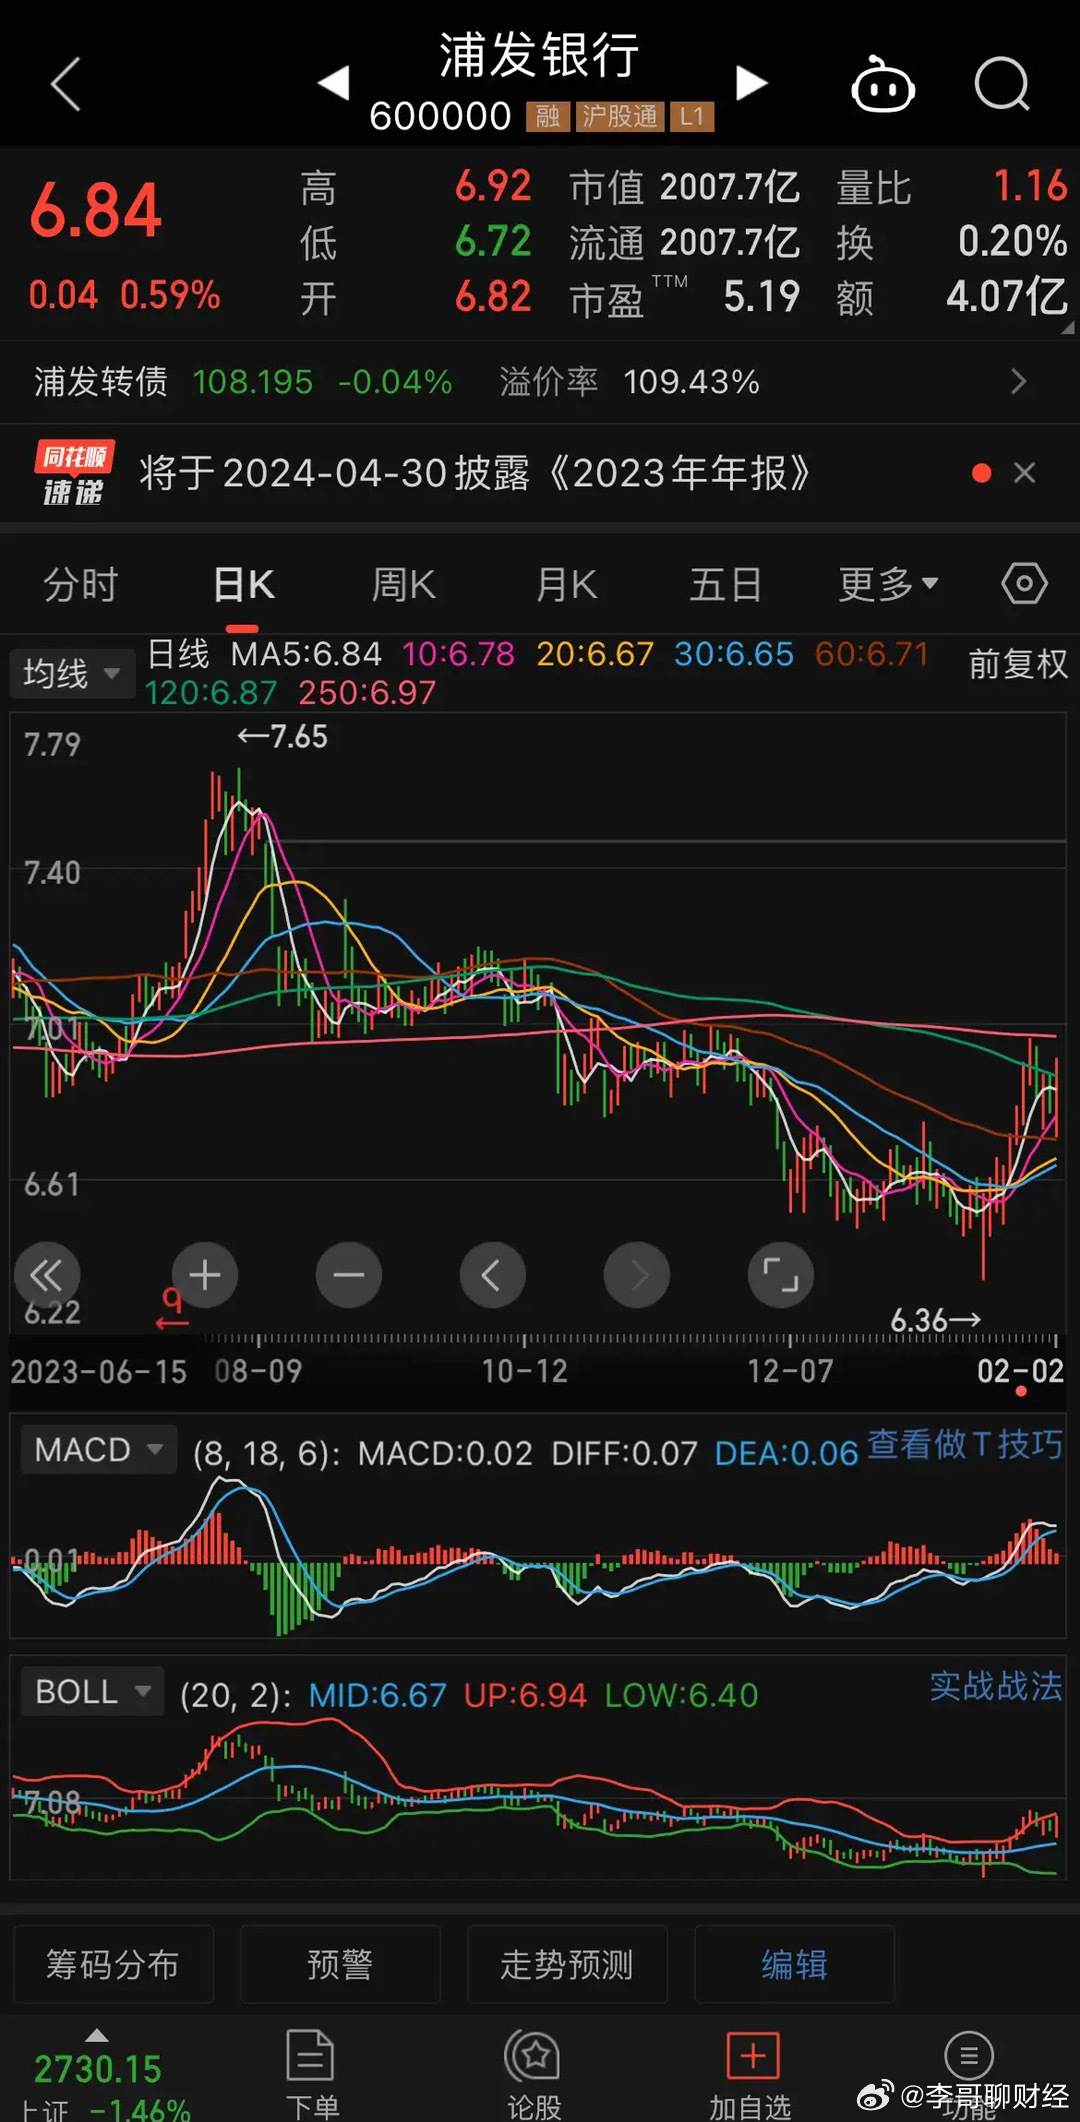Tap the 沪股通 badge
The image size is (1080, 2122).
pos(620,117)
